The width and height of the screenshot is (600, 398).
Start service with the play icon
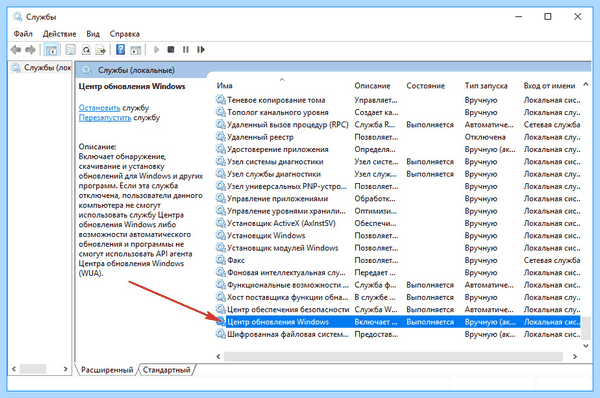pos(156,49)
